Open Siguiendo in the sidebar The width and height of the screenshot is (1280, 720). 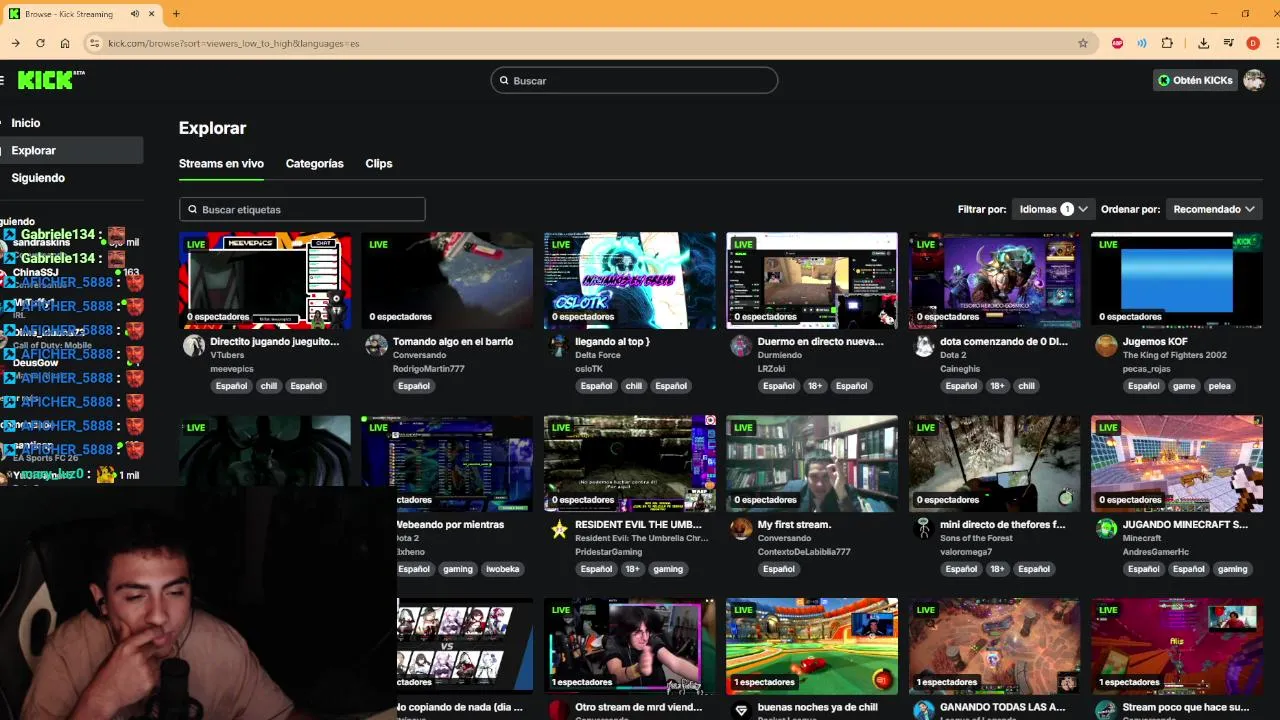[38, 178]
